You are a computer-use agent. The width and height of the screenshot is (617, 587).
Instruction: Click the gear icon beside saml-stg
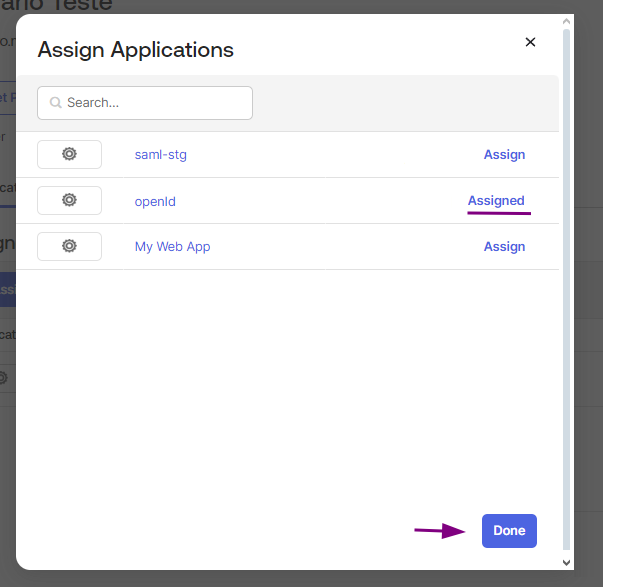click(69, 154)
